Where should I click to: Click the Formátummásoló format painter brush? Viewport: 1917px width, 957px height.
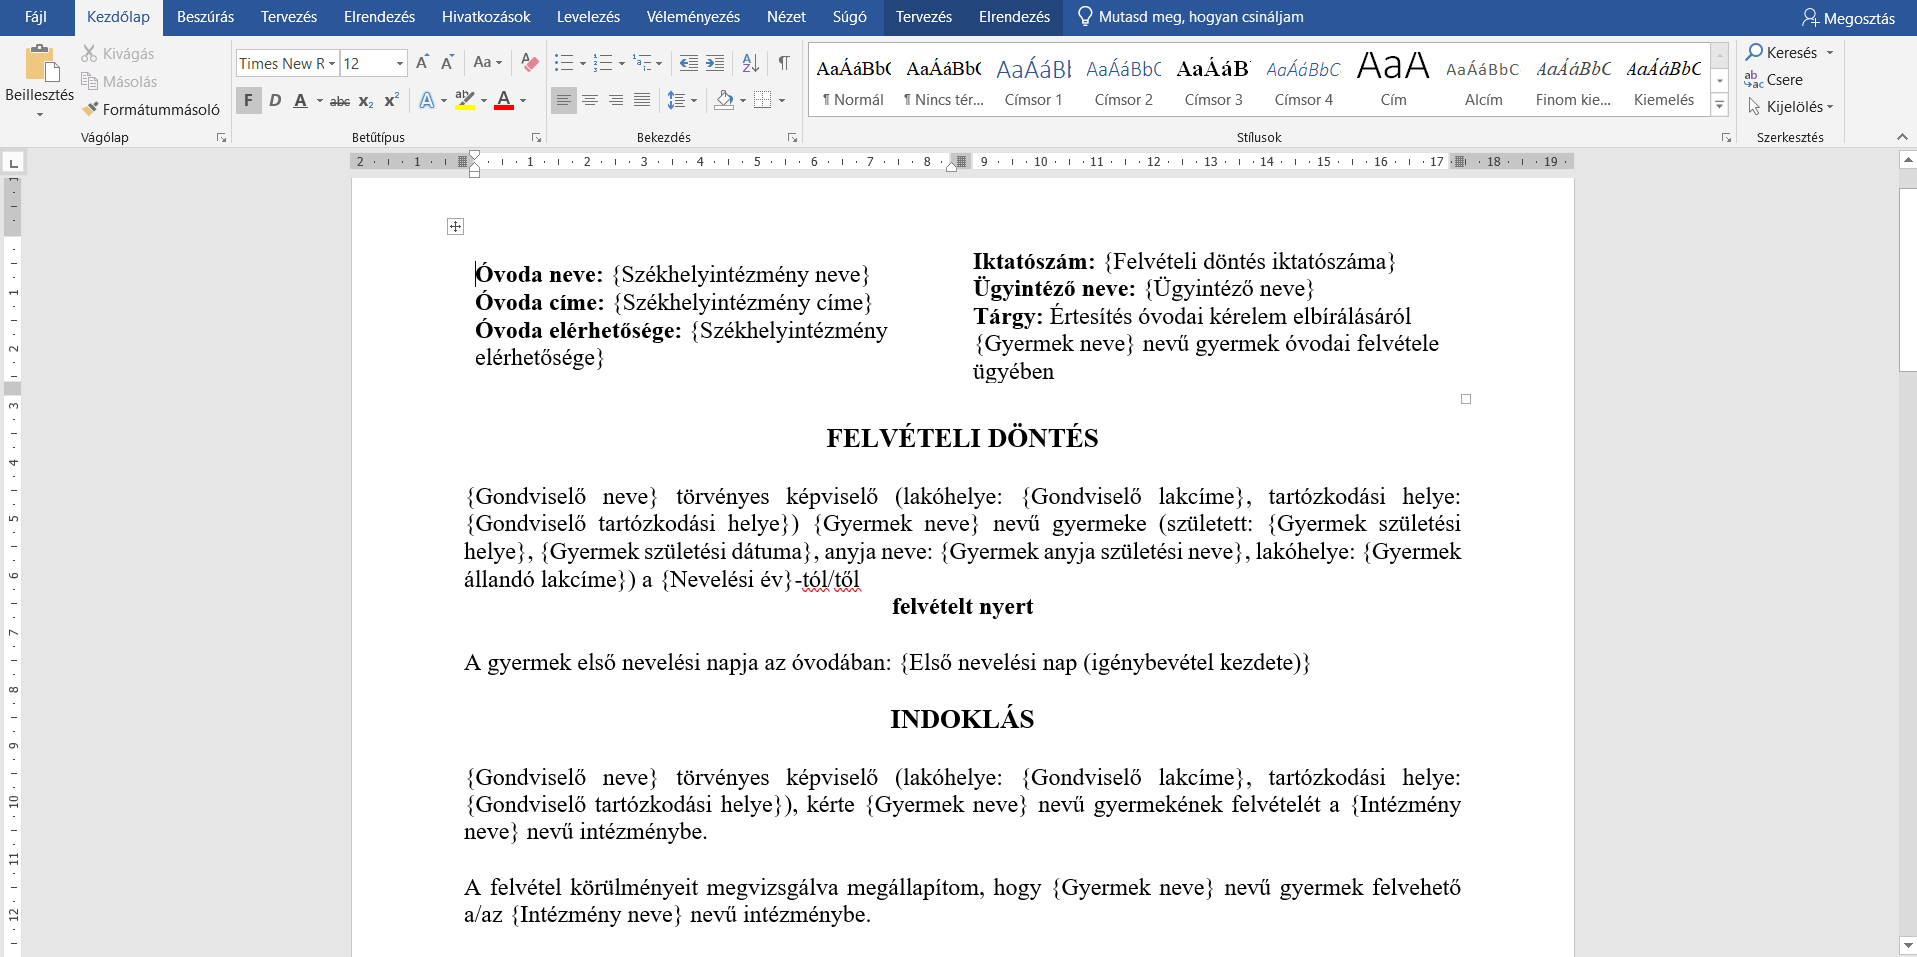[x=91, y=109]
